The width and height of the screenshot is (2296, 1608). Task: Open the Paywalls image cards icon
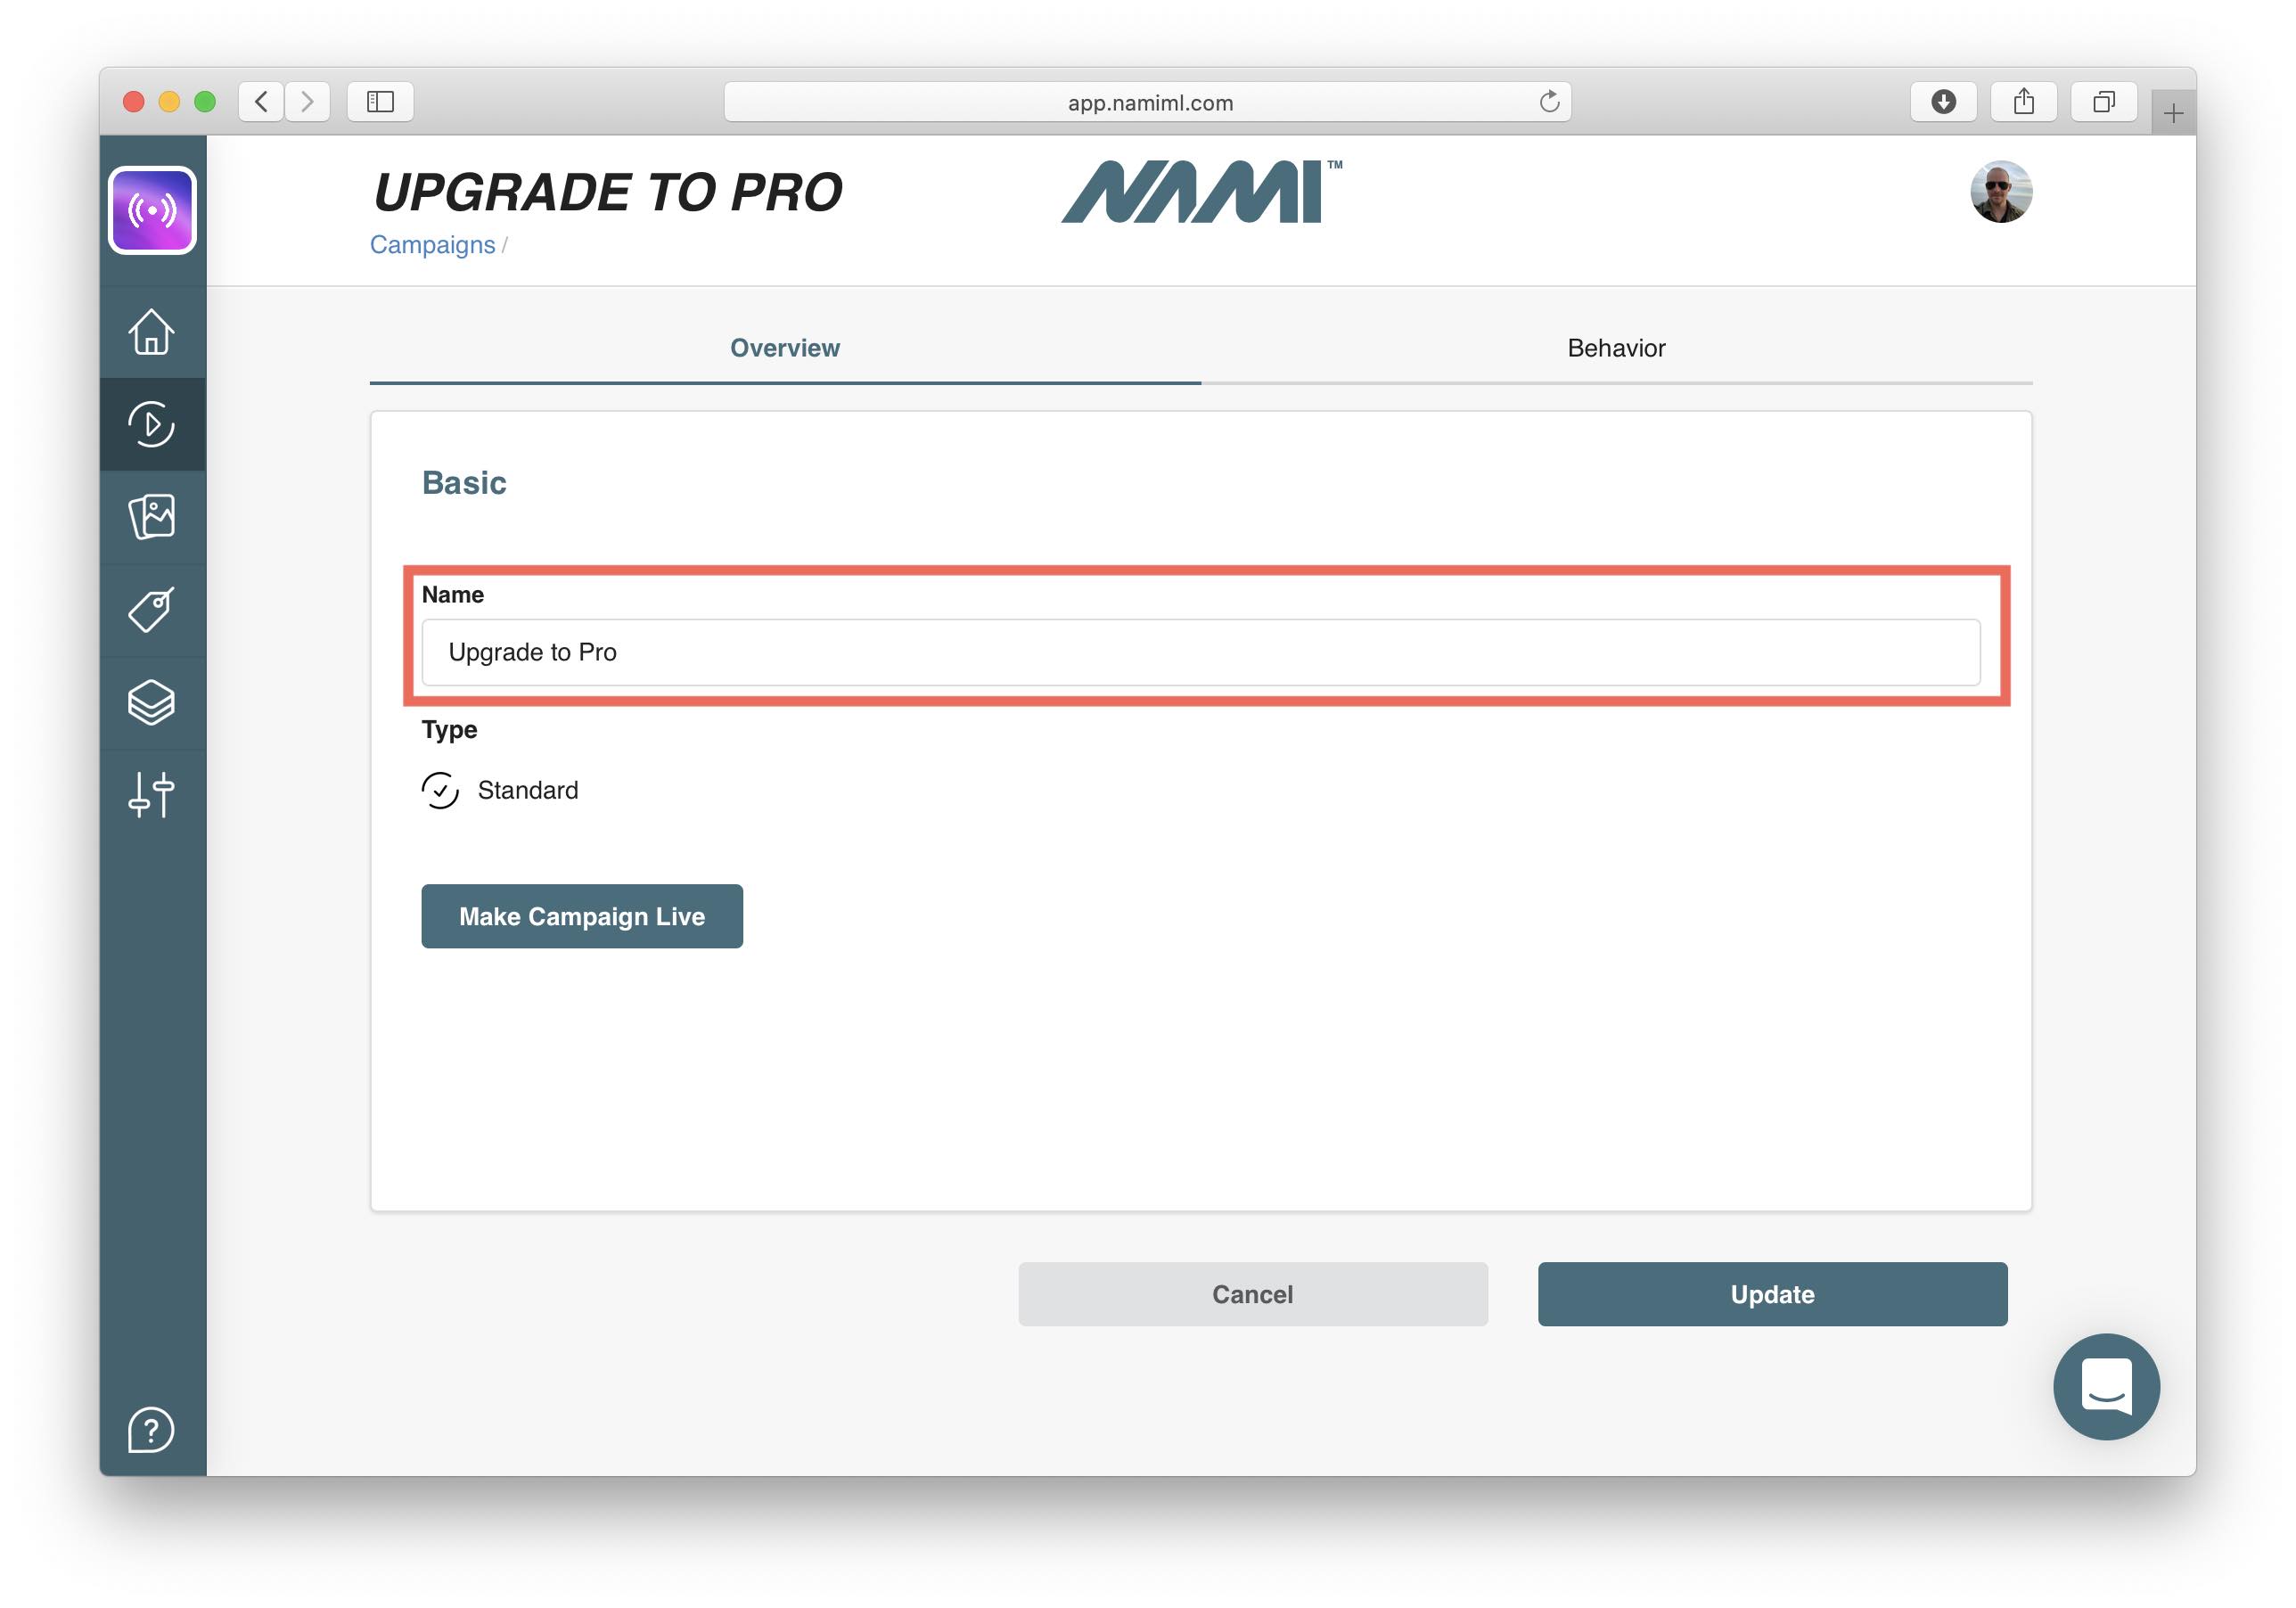click(152, 517)
